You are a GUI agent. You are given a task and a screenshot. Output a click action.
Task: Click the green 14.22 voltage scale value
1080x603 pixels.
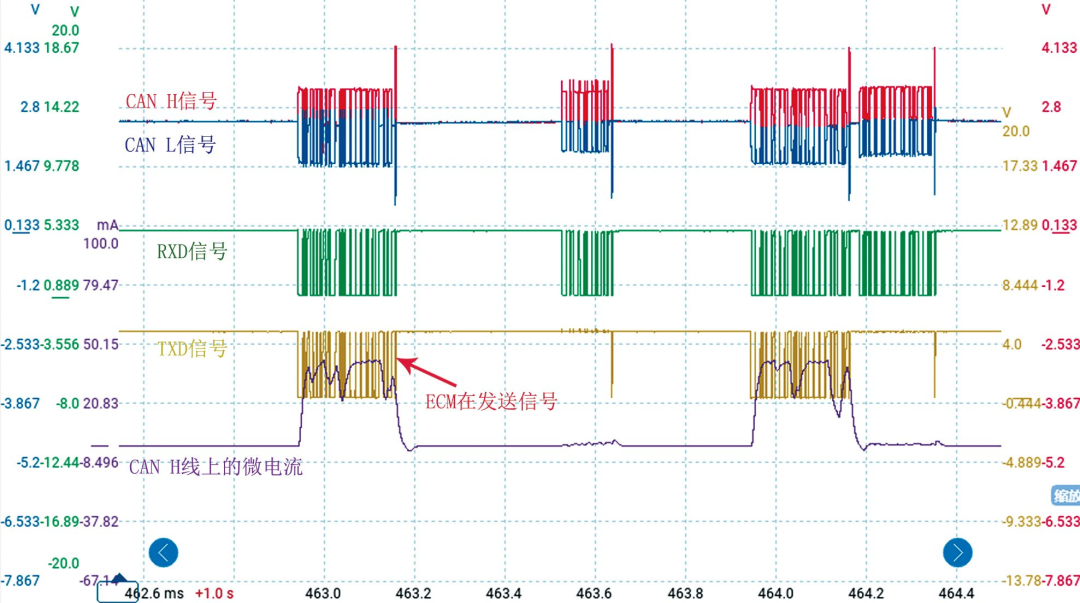[x=62, y=107]
